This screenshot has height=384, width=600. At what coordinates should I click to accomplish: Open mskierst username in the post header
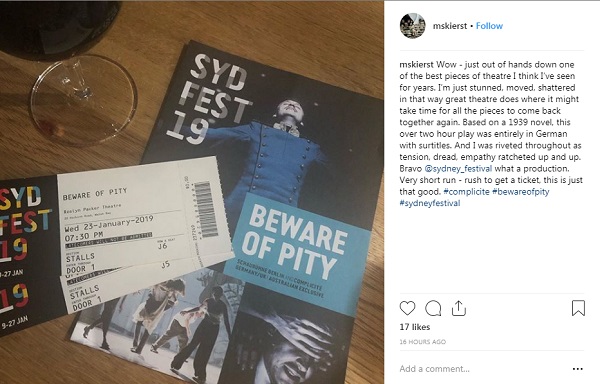point(450,26)
